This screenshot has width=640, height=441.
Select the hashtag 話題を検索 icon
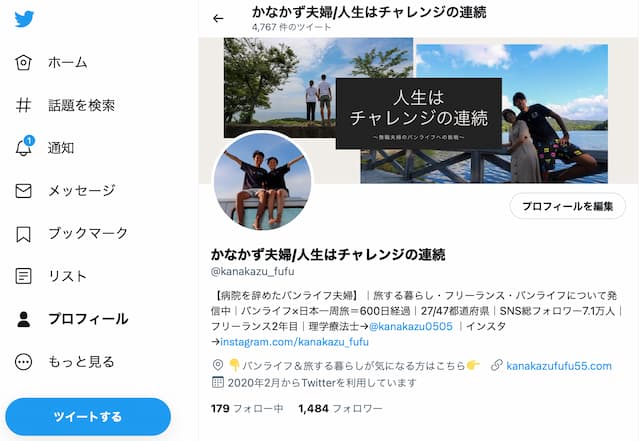pyautogui.click(x=23, y=105)
